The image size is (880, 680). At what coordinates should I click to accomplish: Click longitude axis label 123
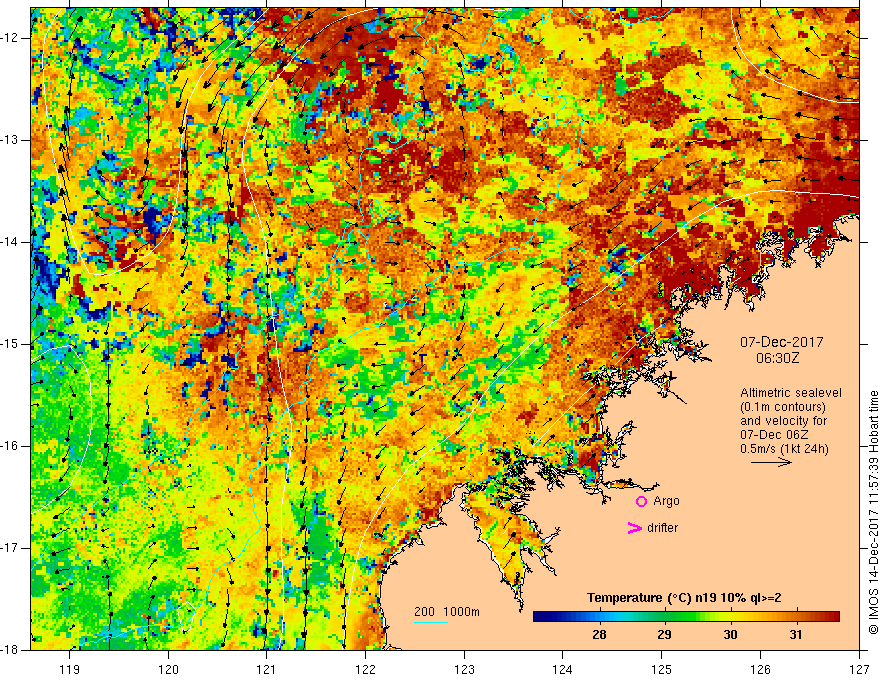pos(464,669)
